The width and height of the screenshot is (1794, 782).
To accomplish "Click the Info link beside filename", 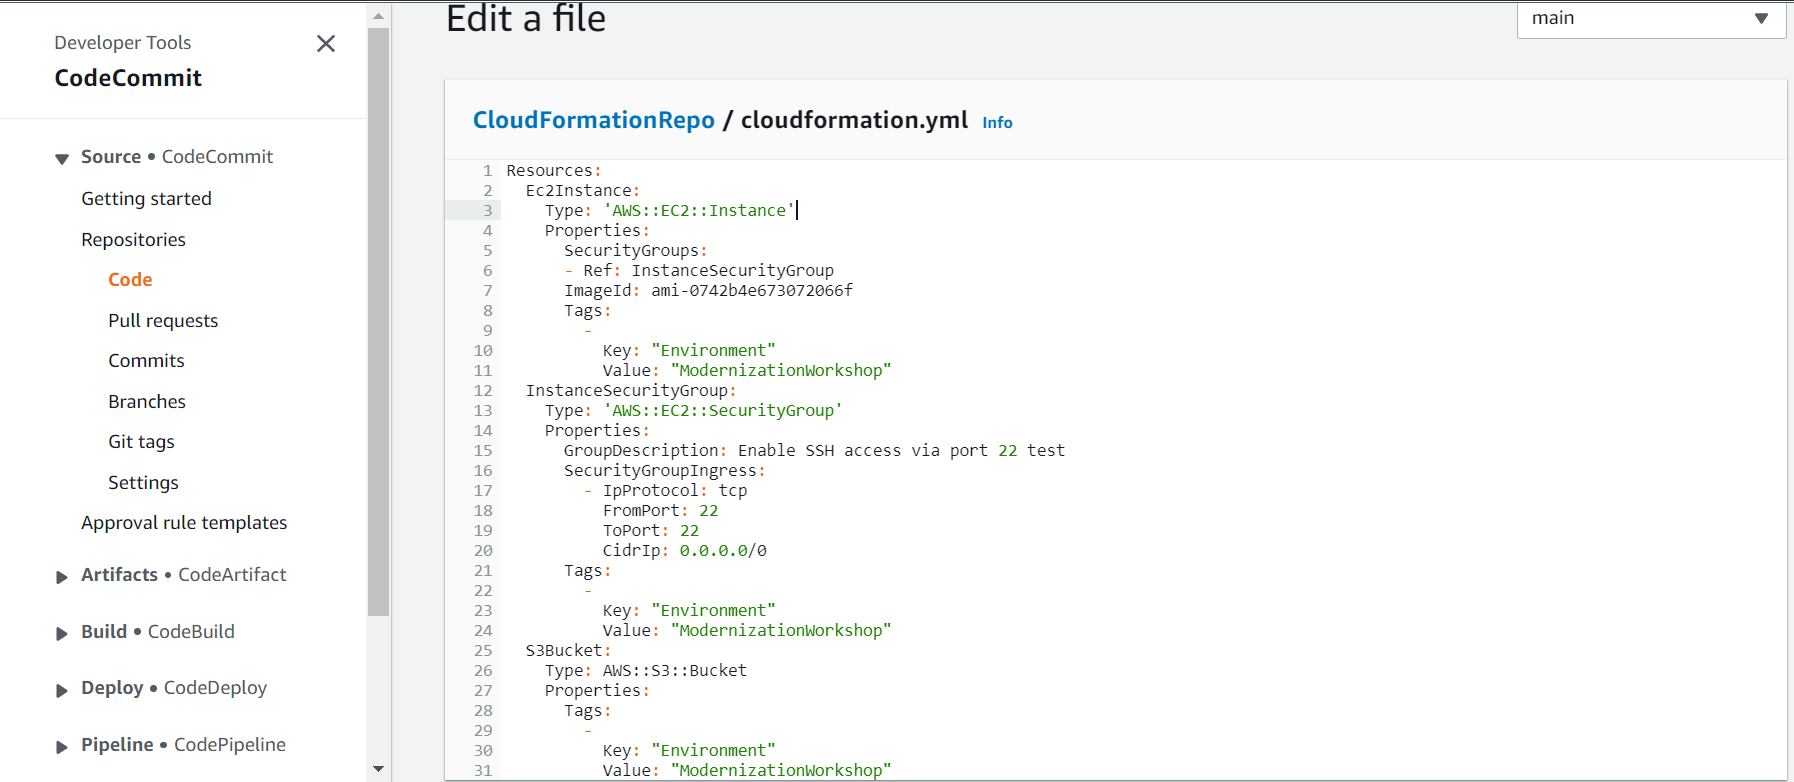I will pos(997,123).
